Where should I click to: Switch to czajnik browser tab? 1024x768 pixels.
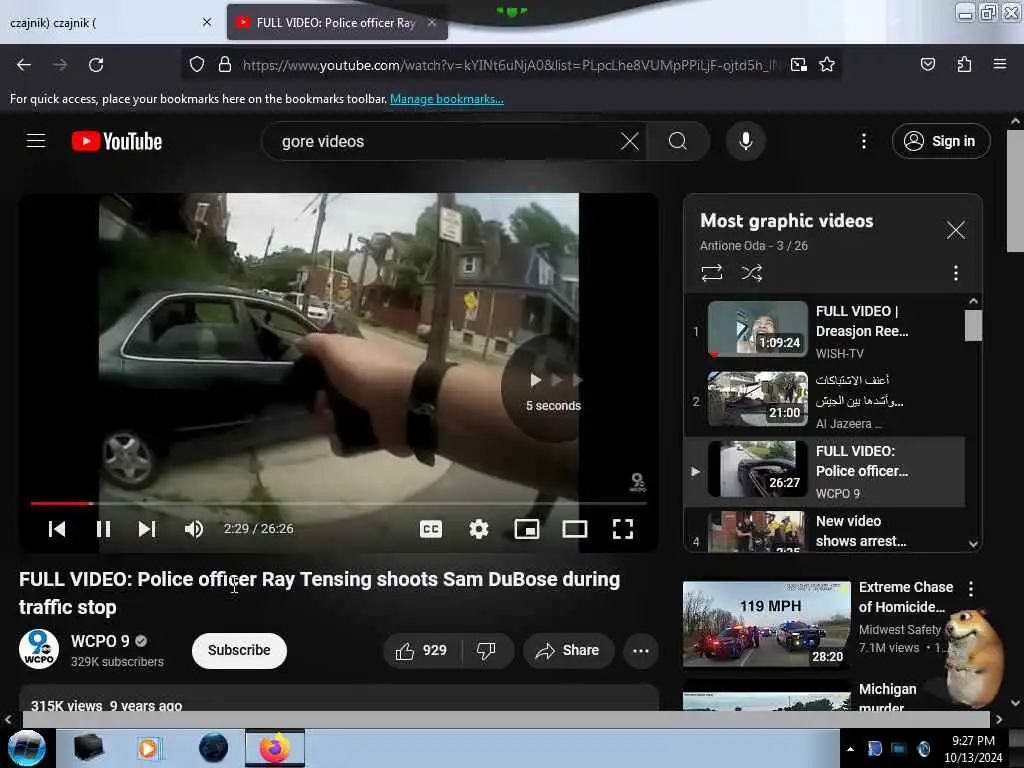pos(108,23)
